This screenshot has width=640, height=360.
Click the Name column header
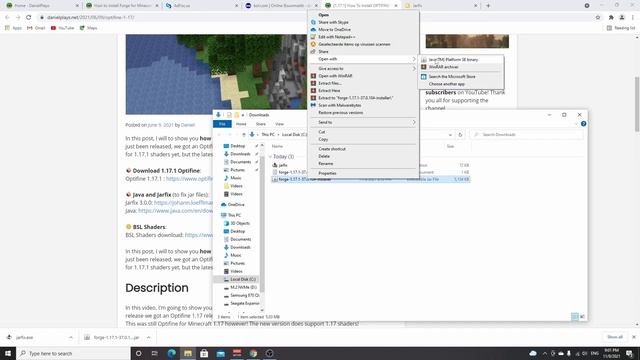[277, 146]
